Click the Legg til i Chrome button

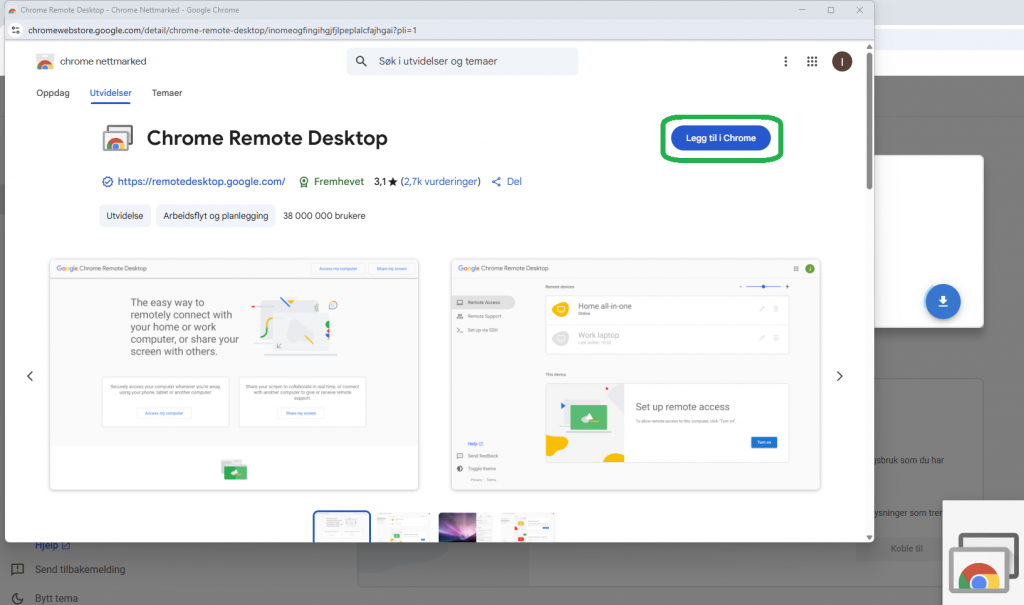click(x=721, y=138)
